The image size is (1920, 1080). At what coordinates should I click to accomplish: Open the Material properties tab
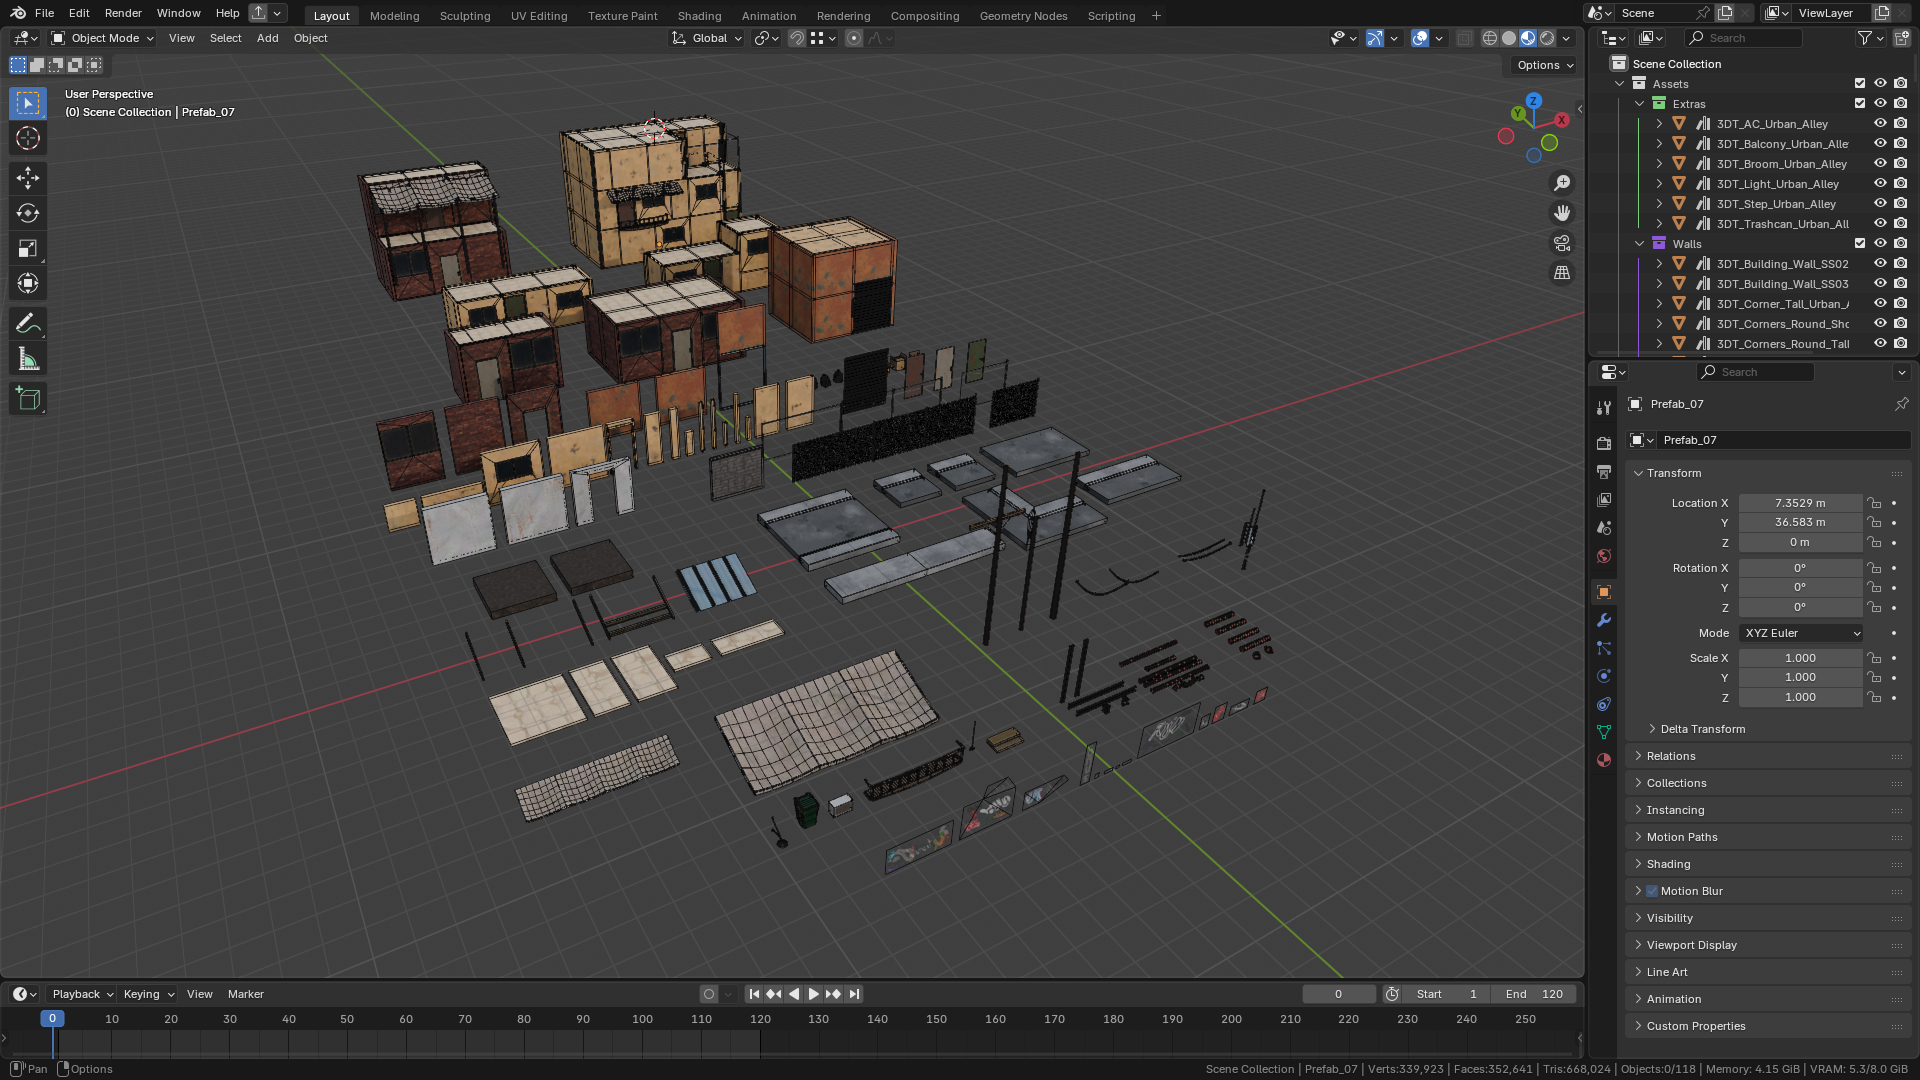(1604, 760)
